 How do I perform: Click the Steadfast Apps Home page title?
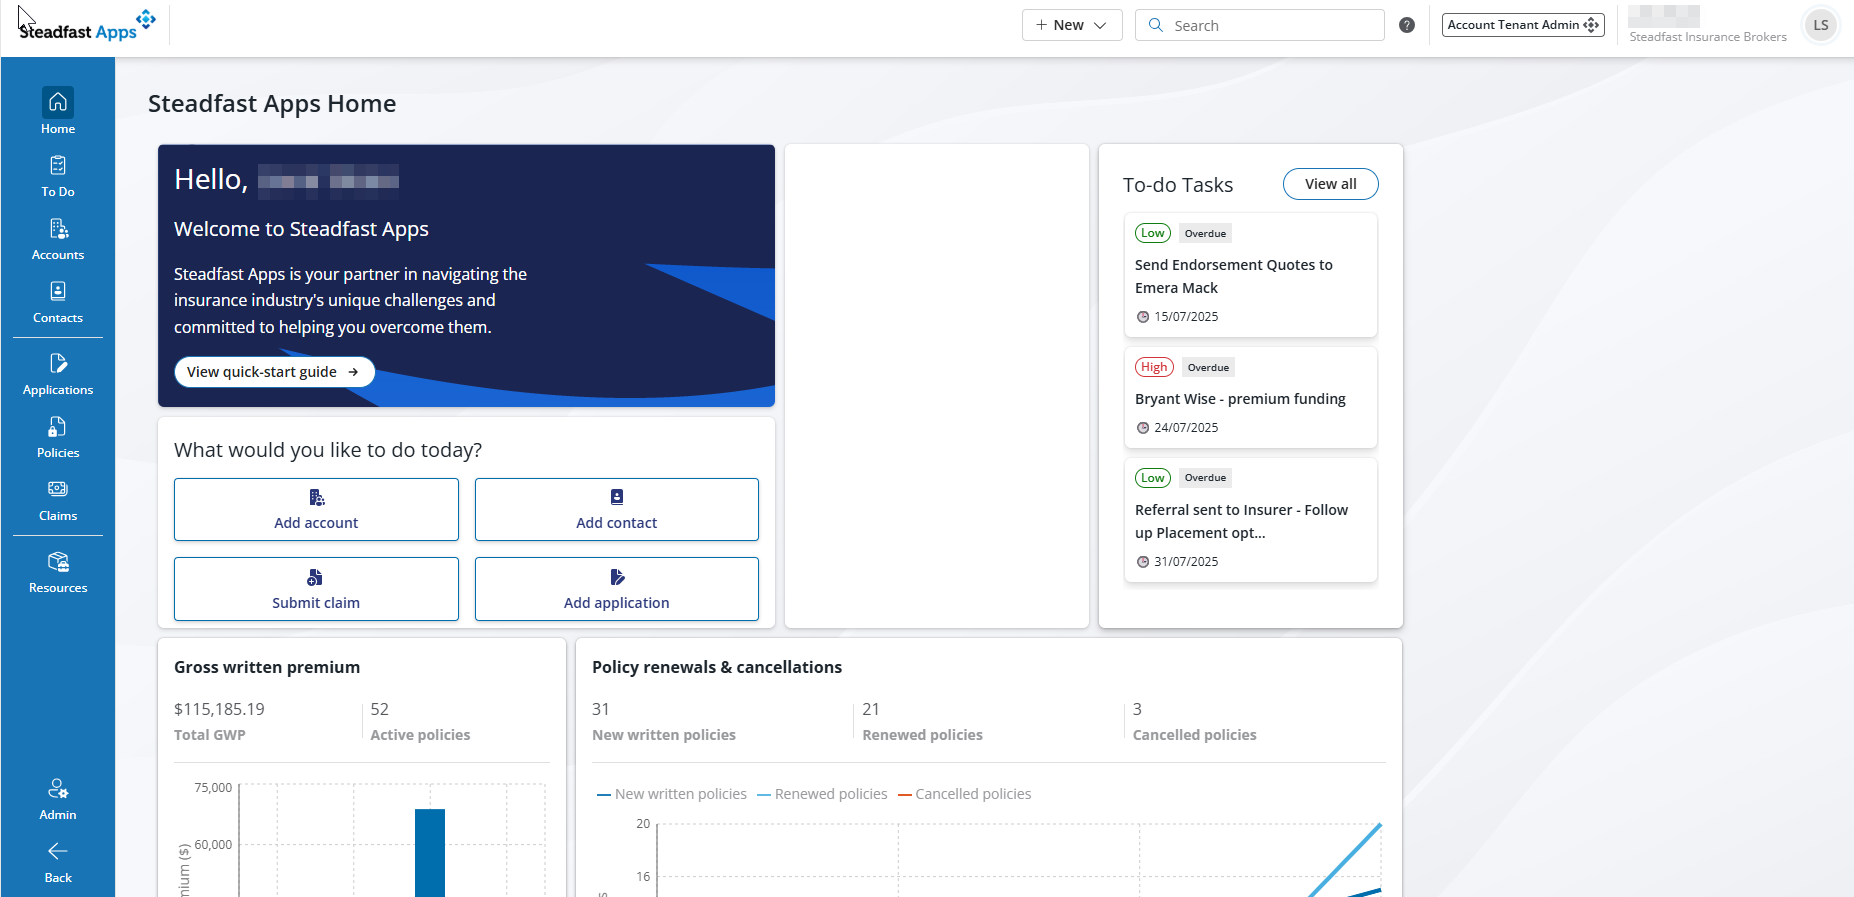pyautogui.click(x=272, y=104)
